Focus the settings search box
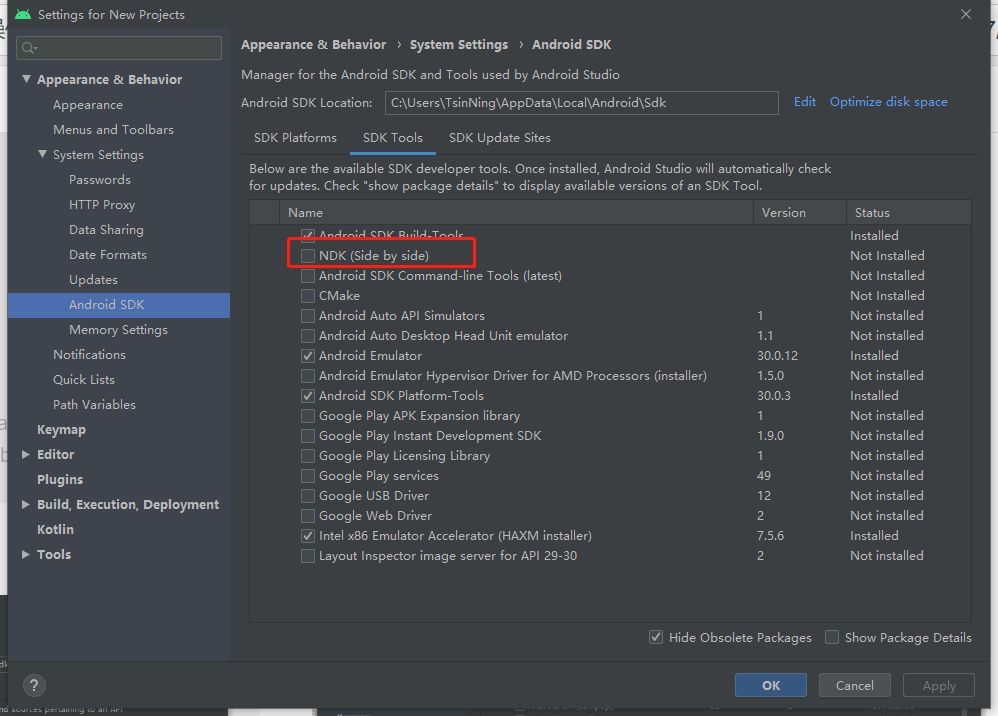Screen dimensions: 998x716 coord(119,48)
